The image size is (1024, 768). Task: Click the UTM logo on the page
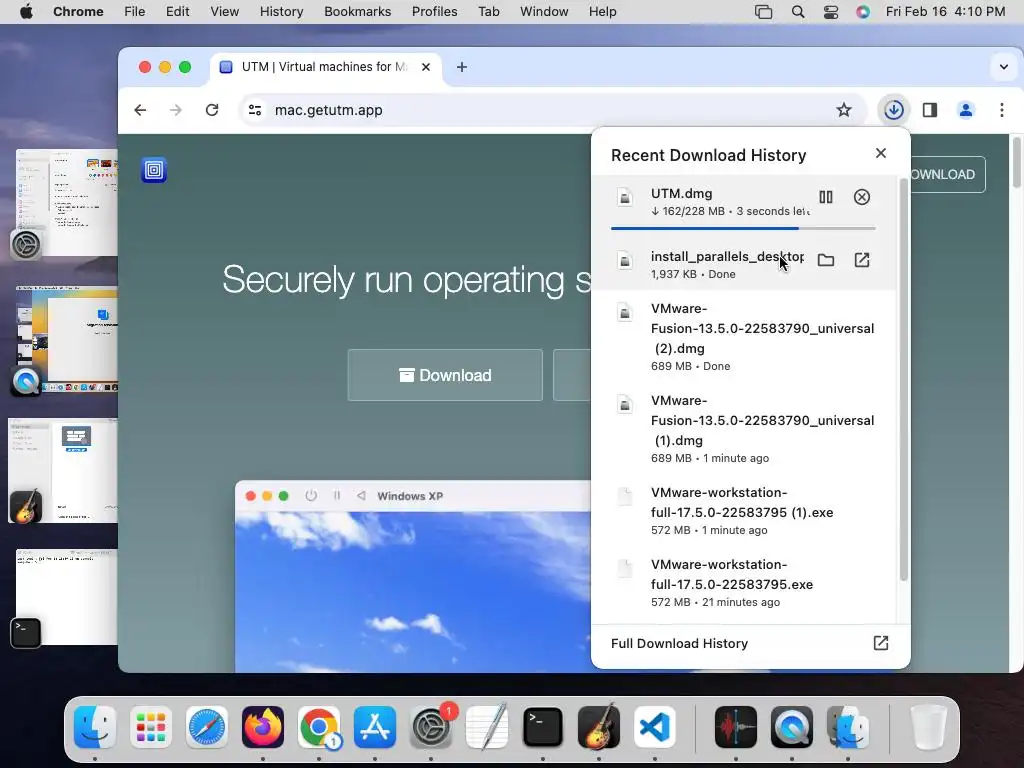pyautogui.click(x=154, y=170)
